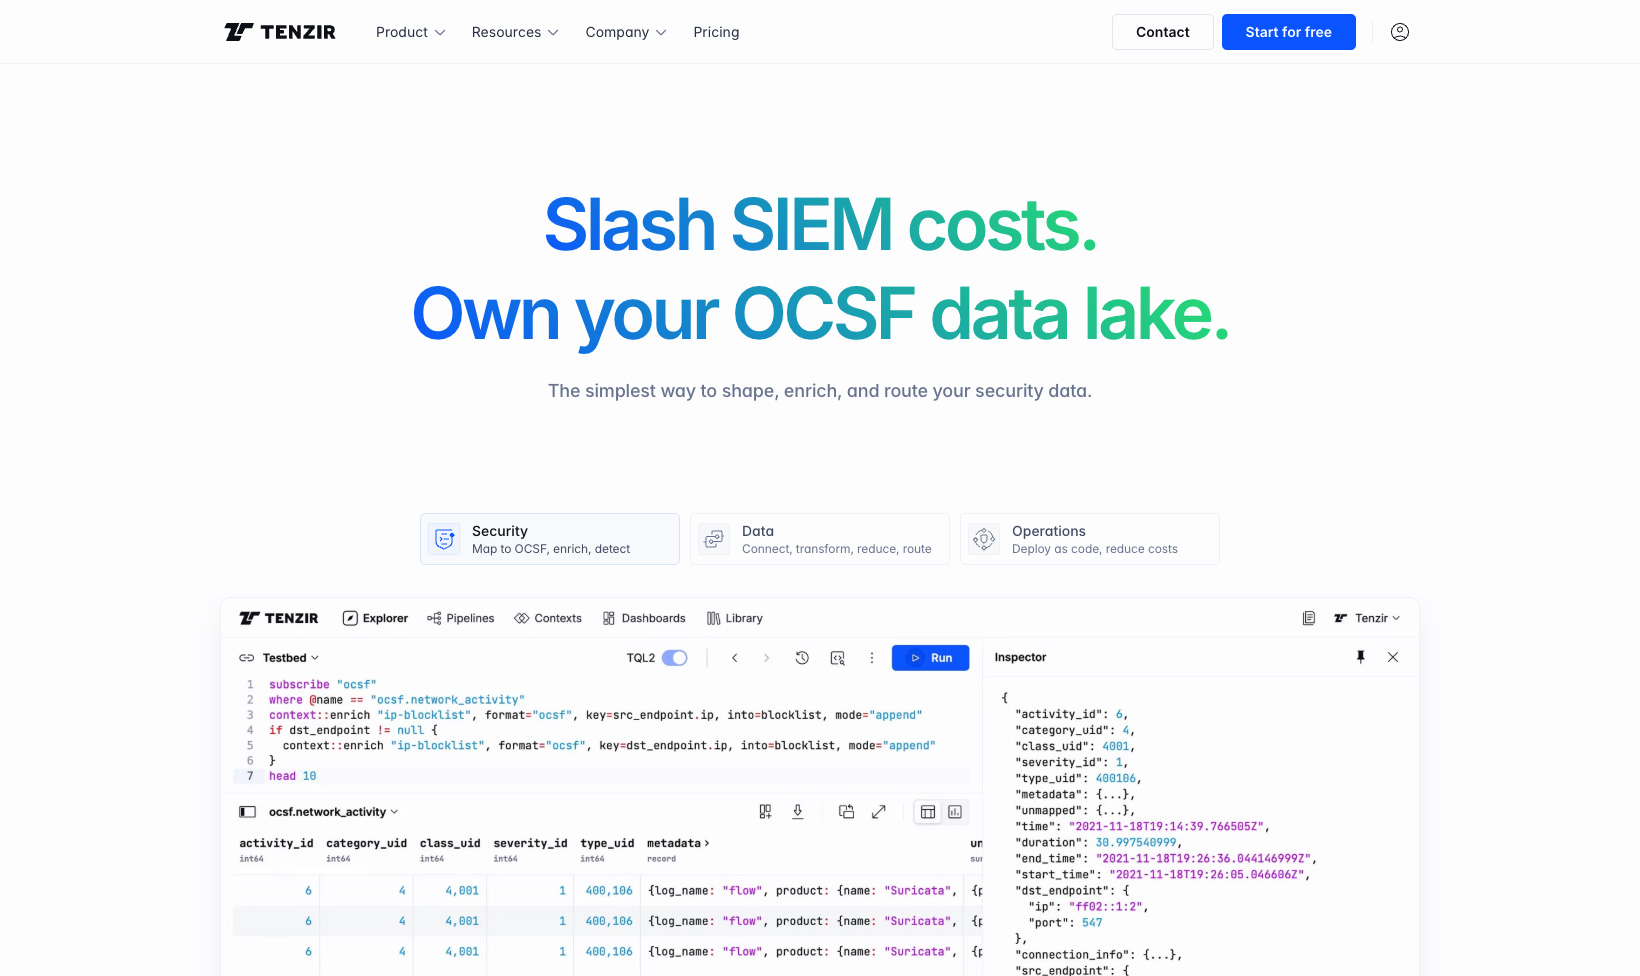Click the sidebar panel icon by ocsf.network_activity
This screenshot has width=1640, height=976.
248,812
